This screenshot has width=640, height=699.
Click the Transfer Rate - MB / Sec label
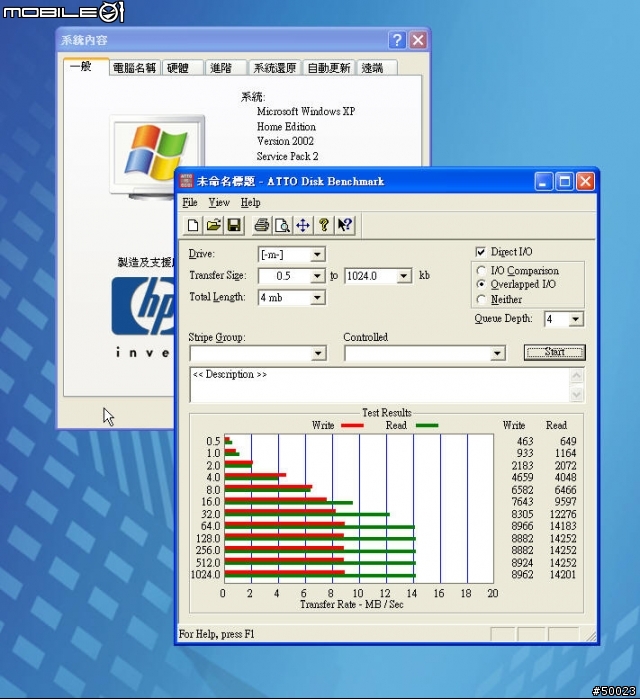[x=352, y=604]
